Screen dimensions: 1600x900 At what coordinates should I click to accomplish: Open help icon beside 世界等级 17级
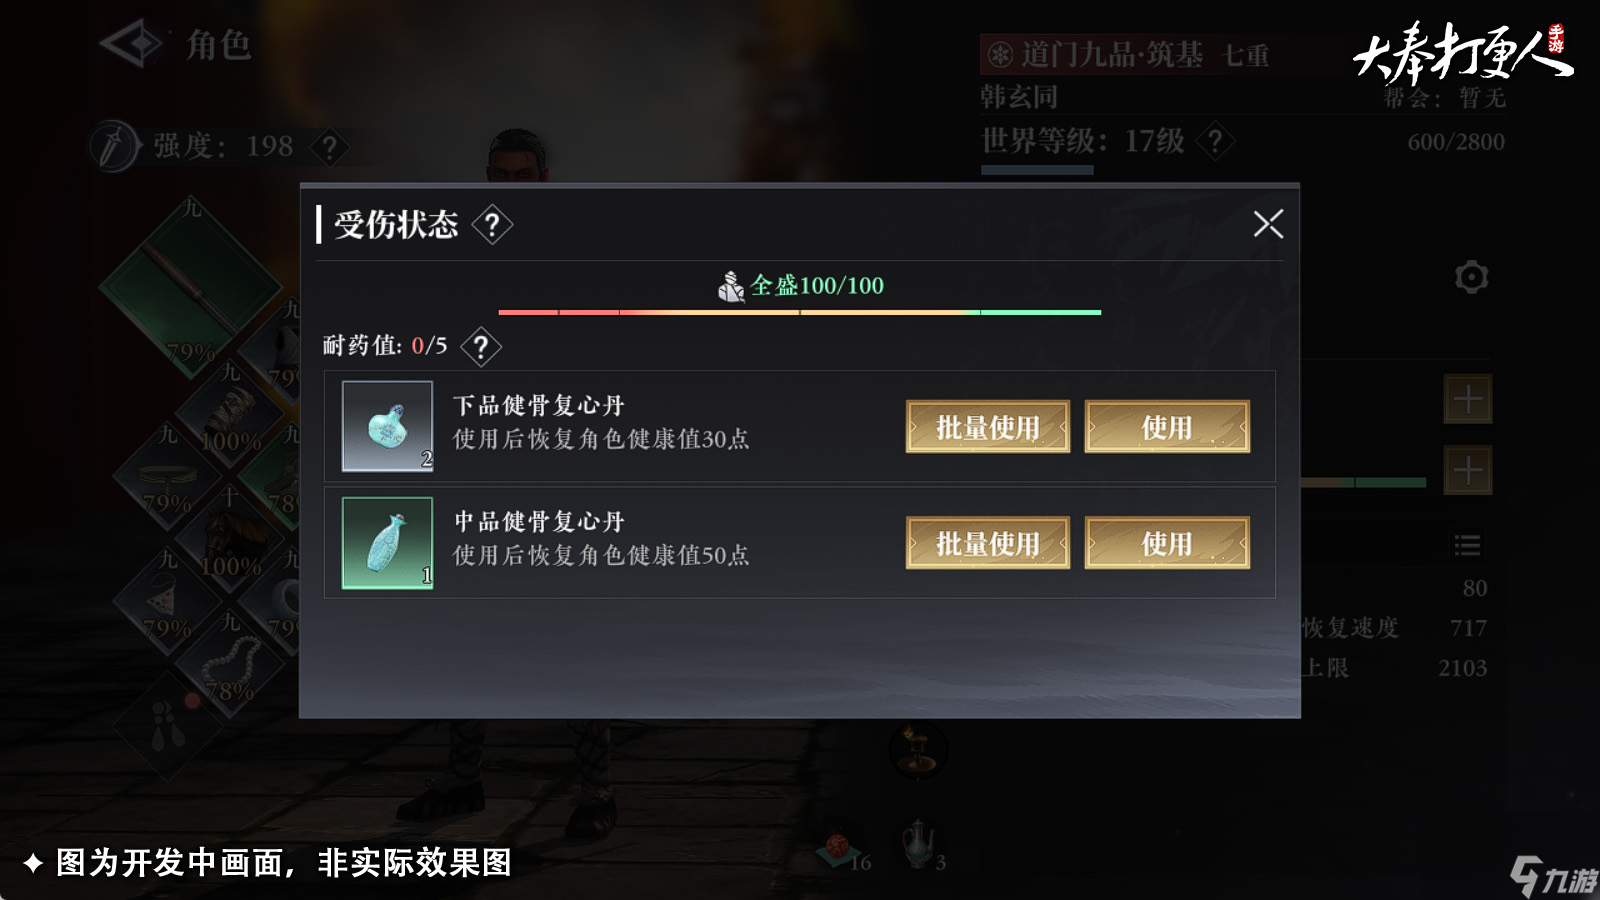1215,141
